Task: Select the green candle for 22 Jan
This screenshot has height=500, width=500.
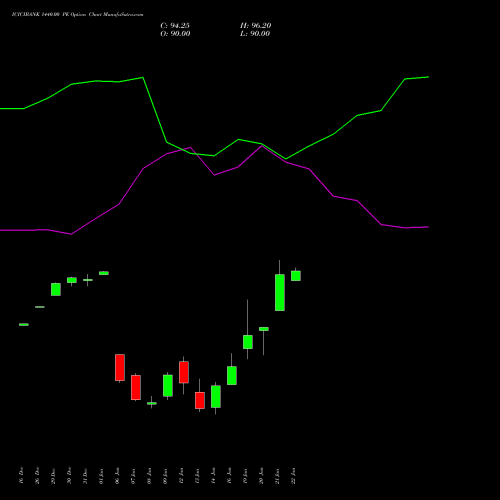Action: [x=296, y=276]
